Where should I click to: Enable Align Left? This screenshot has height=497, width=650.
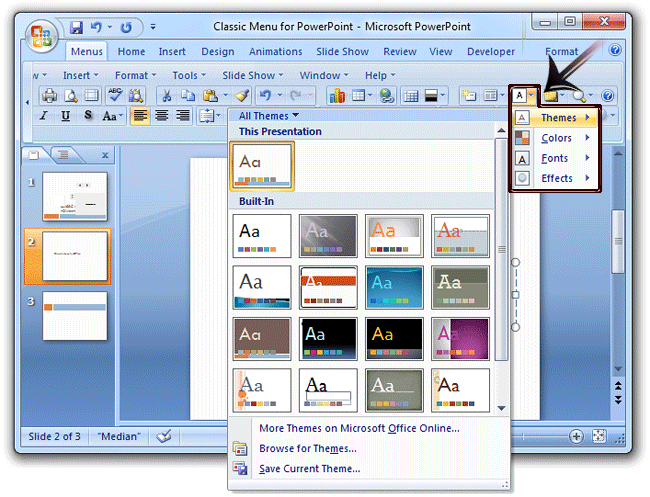pyautogui.click(x=140, y=116)
